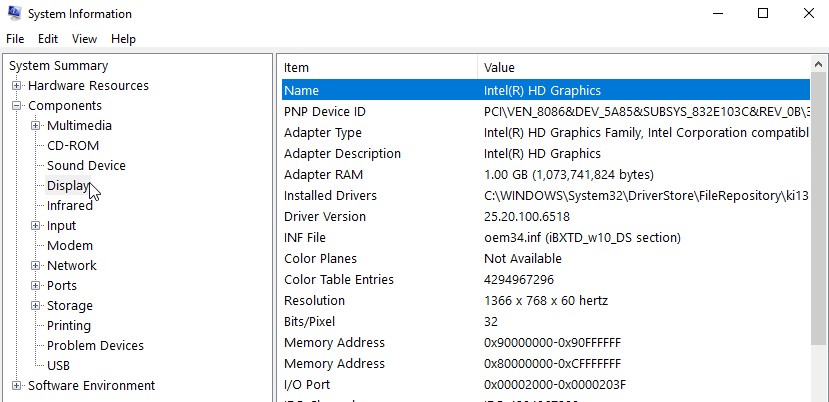Sort by the Value column header
829x402 pixels.
pyautogui.click(x=640, y=67)
